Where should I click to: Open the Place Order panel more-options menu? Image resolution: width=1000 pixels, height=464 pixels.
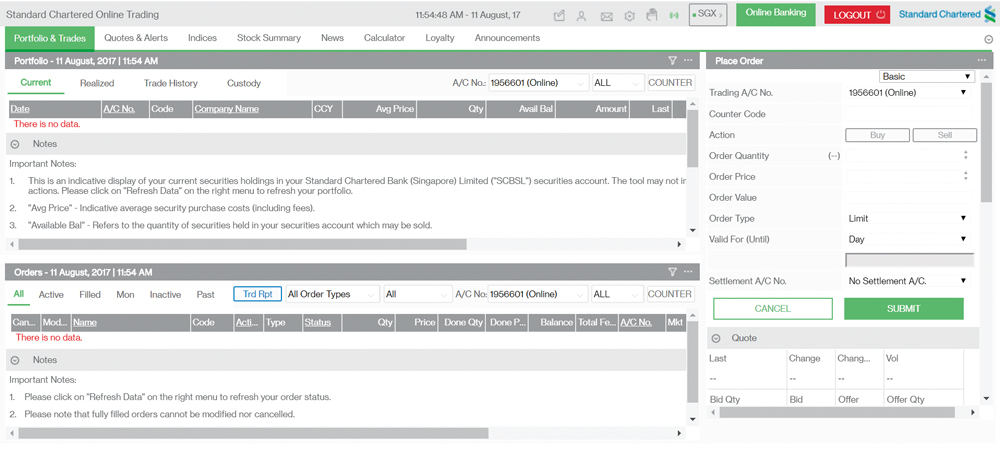(982, 61)
